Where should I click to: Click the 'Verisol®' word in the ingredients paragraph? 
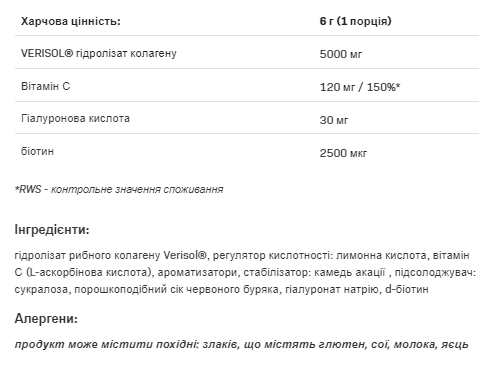185,255
